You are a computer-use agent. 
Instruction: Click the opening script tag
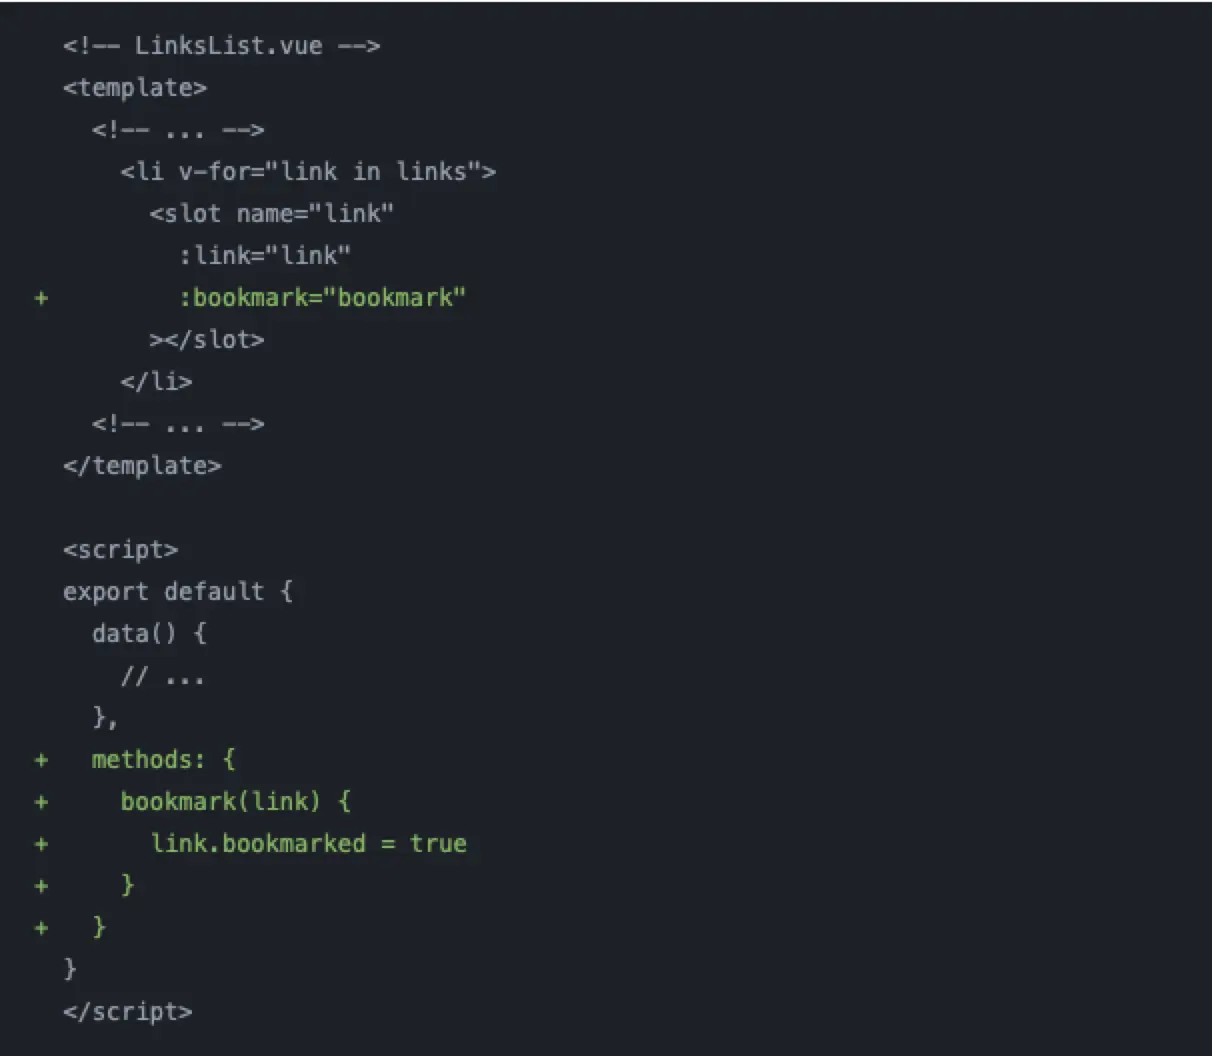tap(120, 550)
